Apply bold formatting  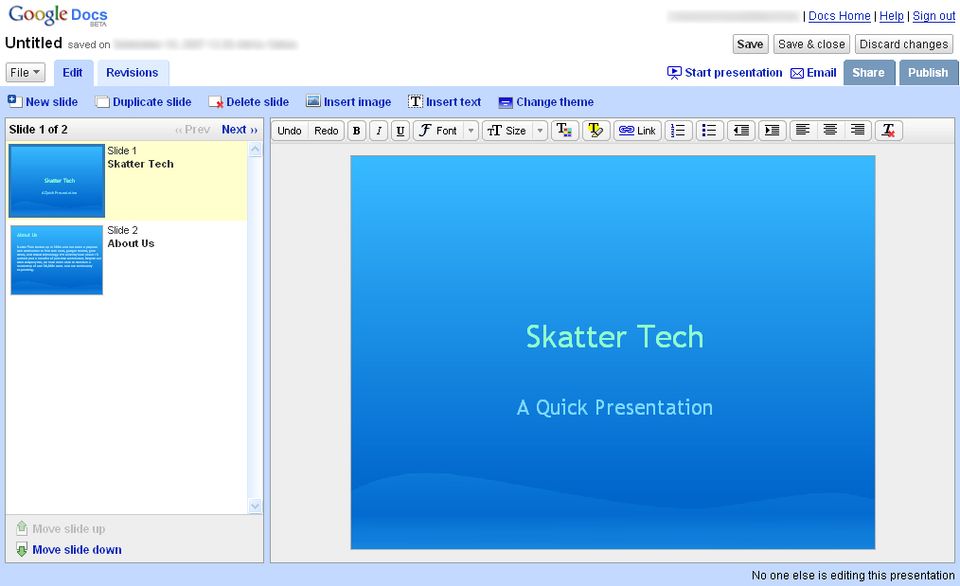(x=356, y=130)
